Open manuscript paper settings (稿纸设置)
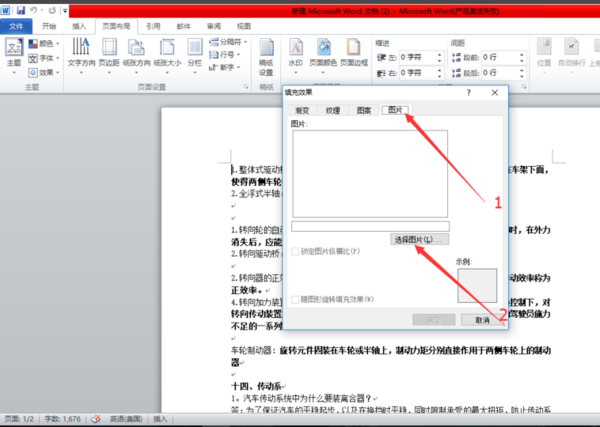The height and width of the screenshot is (427, 600). [x=266, y=57]
